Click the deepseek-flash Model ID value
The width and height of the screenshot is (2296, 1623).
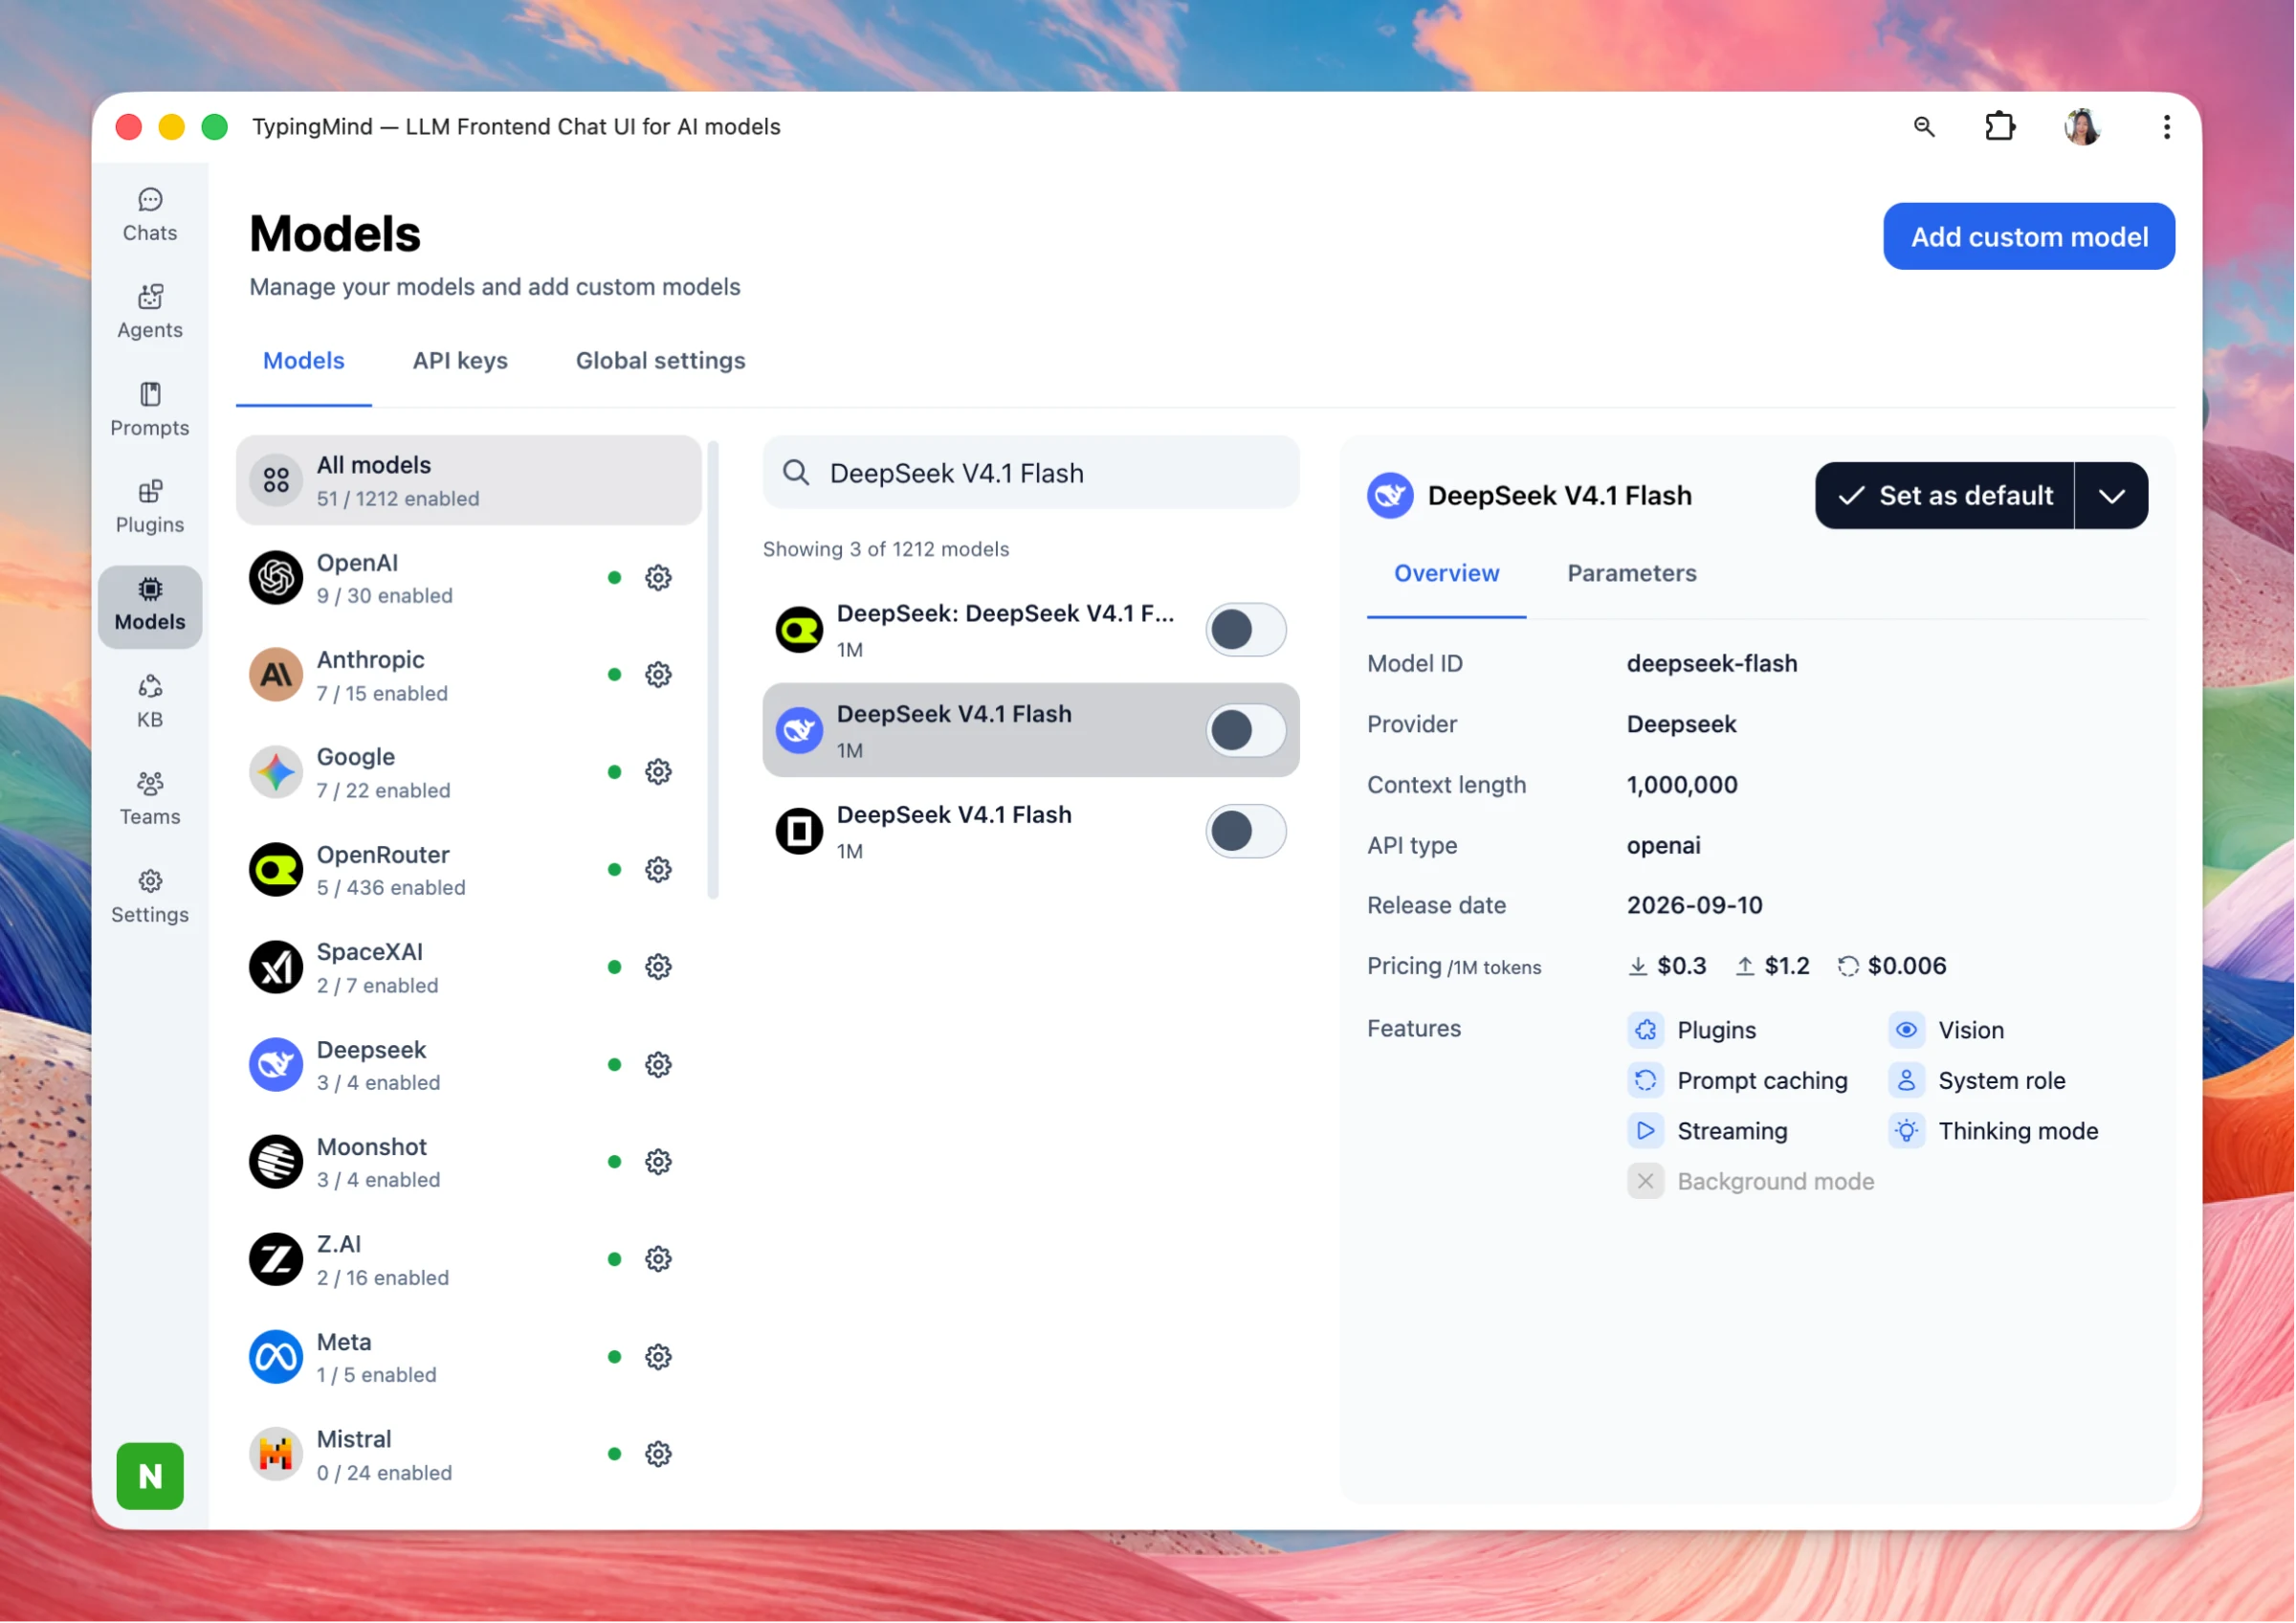point(1712,664)
